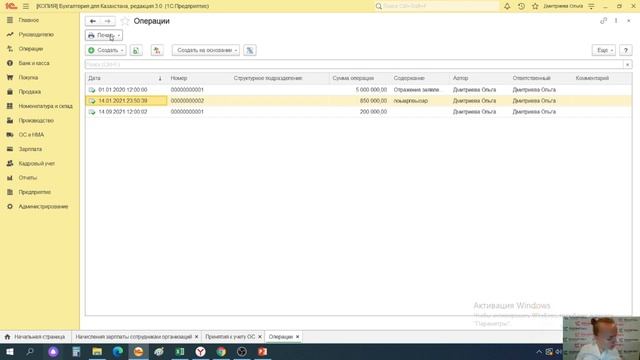Open Номенклатура и склад section
The width and height of the screenshot is (640, 360).
pos(45,106)
